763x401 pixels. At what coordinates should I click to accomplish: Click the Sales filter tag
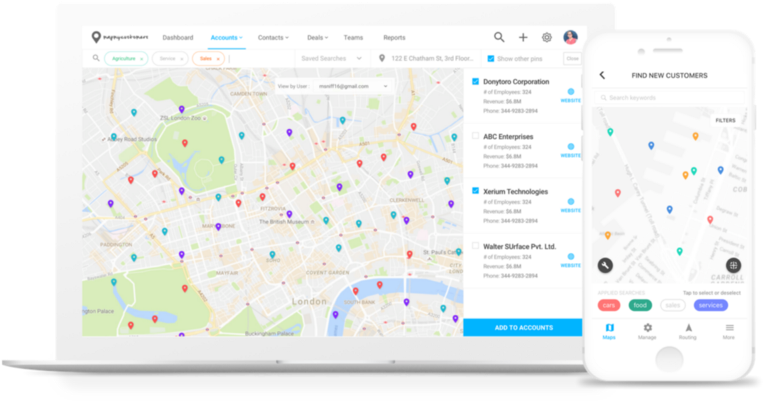[x=206, y=58]
